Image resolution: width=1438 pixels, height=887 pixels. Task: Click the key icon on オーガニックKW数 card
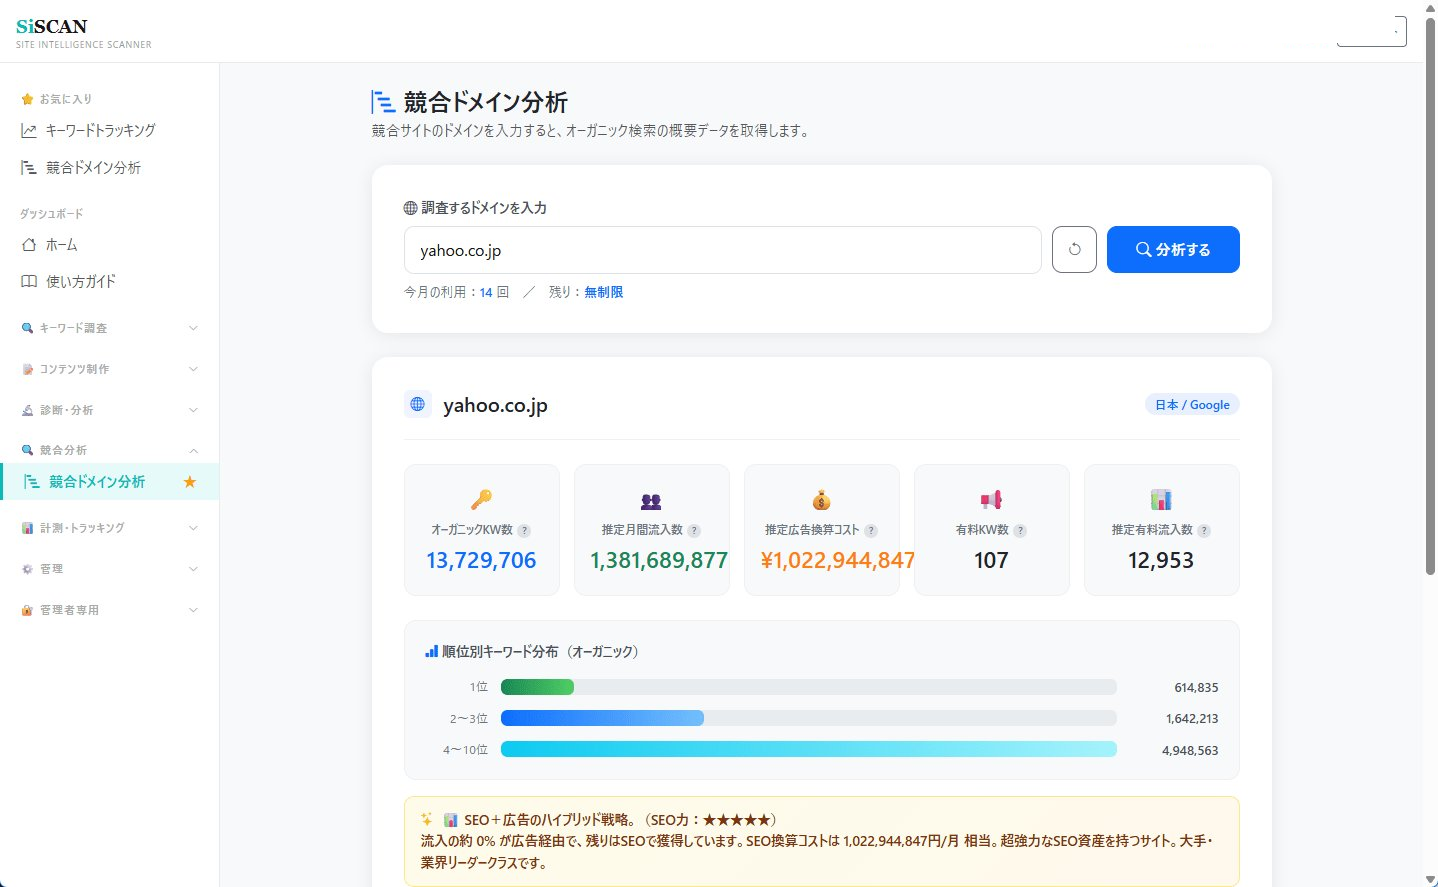pyautogui.click(x=482, y=499)
